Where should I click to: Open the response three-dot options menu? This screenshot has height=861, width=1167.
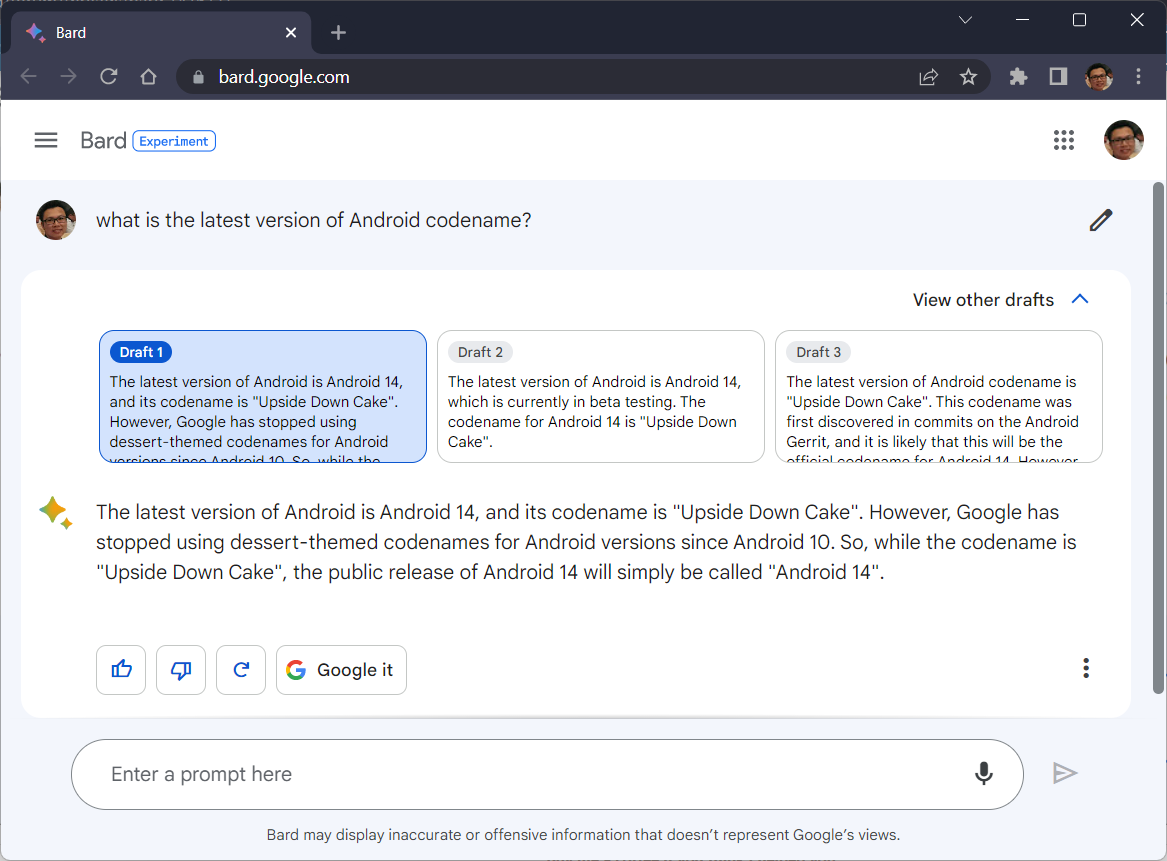point(1086,669)
